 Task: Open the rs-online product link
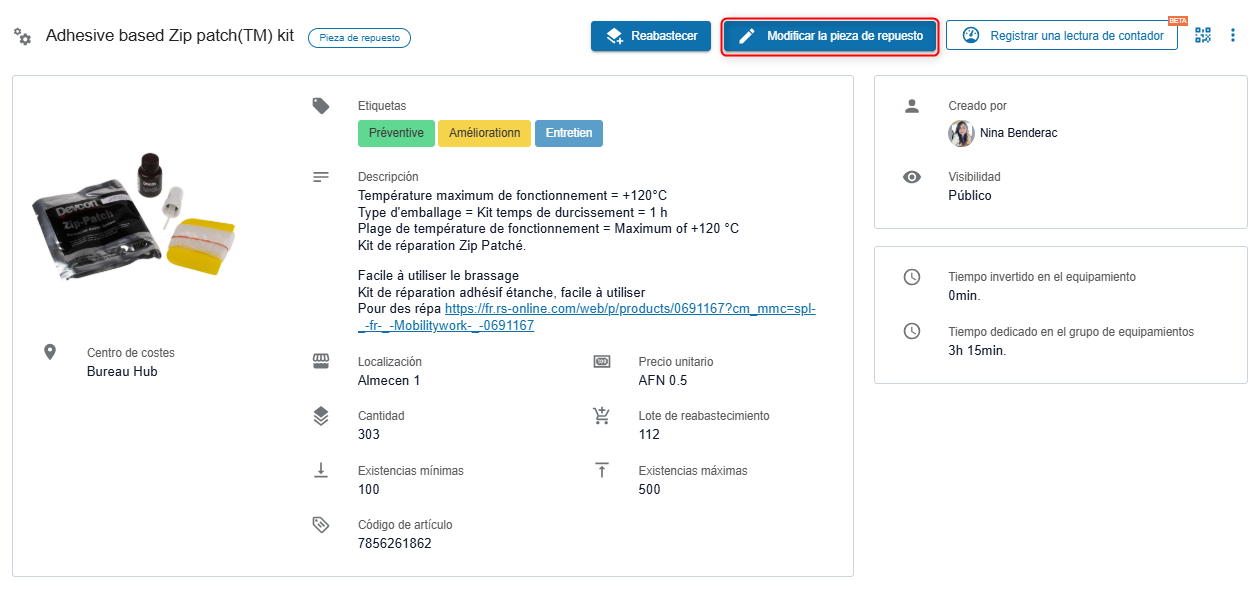630,310
